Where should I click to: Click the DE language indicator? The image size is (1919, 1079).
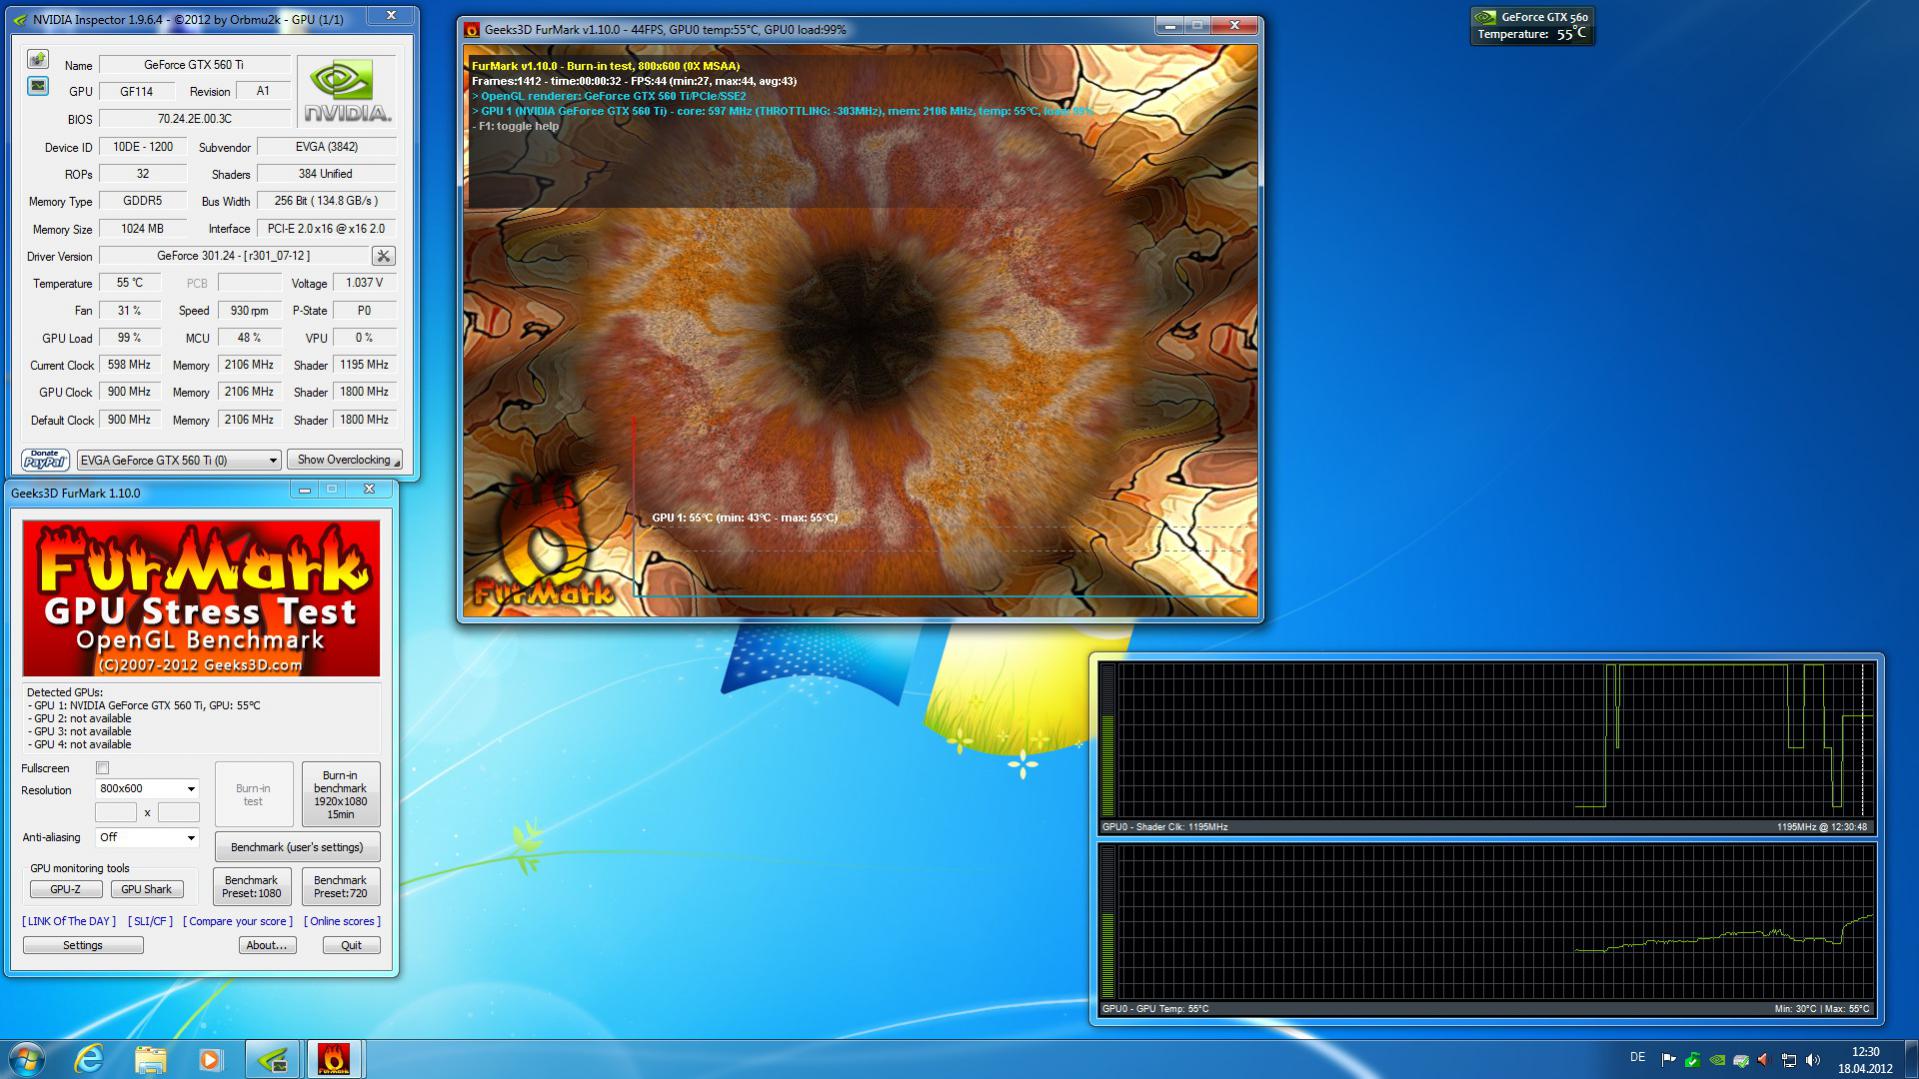[1637, 1058]
